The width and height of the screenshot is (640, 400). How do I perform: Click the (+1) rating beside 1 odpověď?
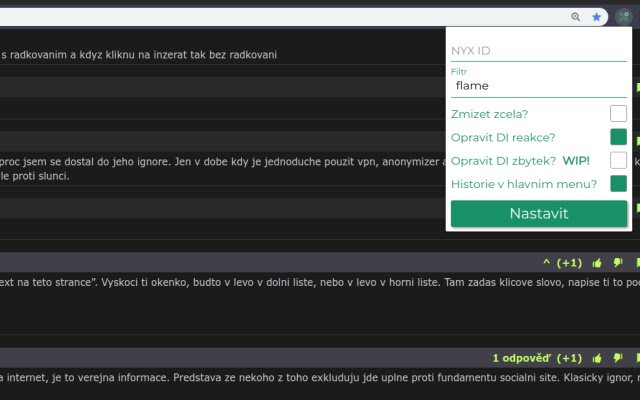point(569,358)
